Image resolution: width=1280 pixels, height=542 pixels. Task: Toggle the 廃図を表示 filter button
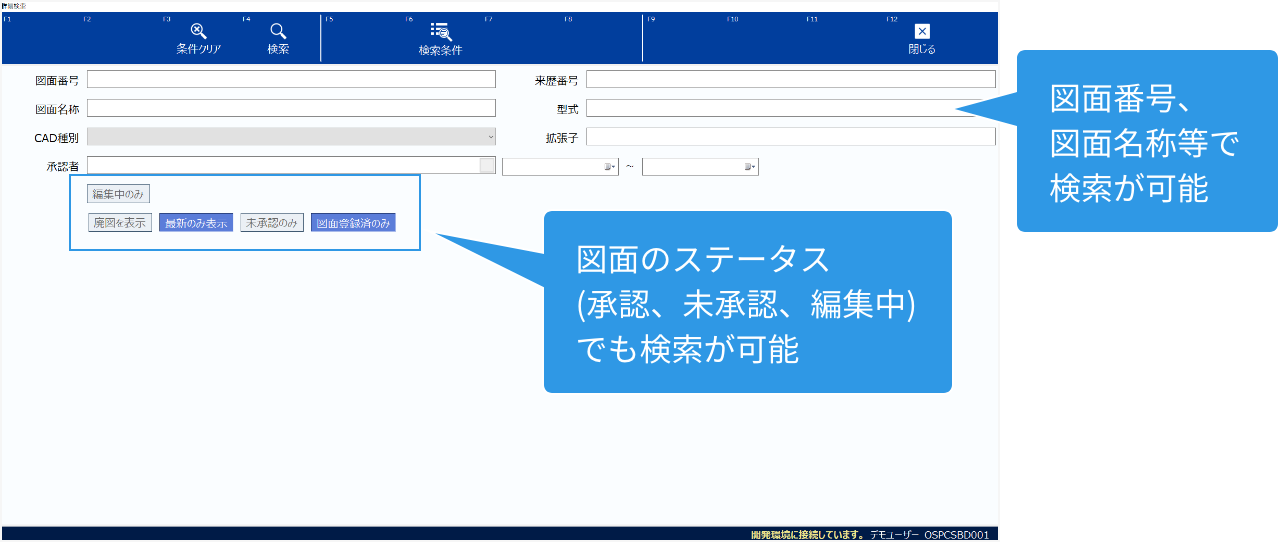click(119, 223)
